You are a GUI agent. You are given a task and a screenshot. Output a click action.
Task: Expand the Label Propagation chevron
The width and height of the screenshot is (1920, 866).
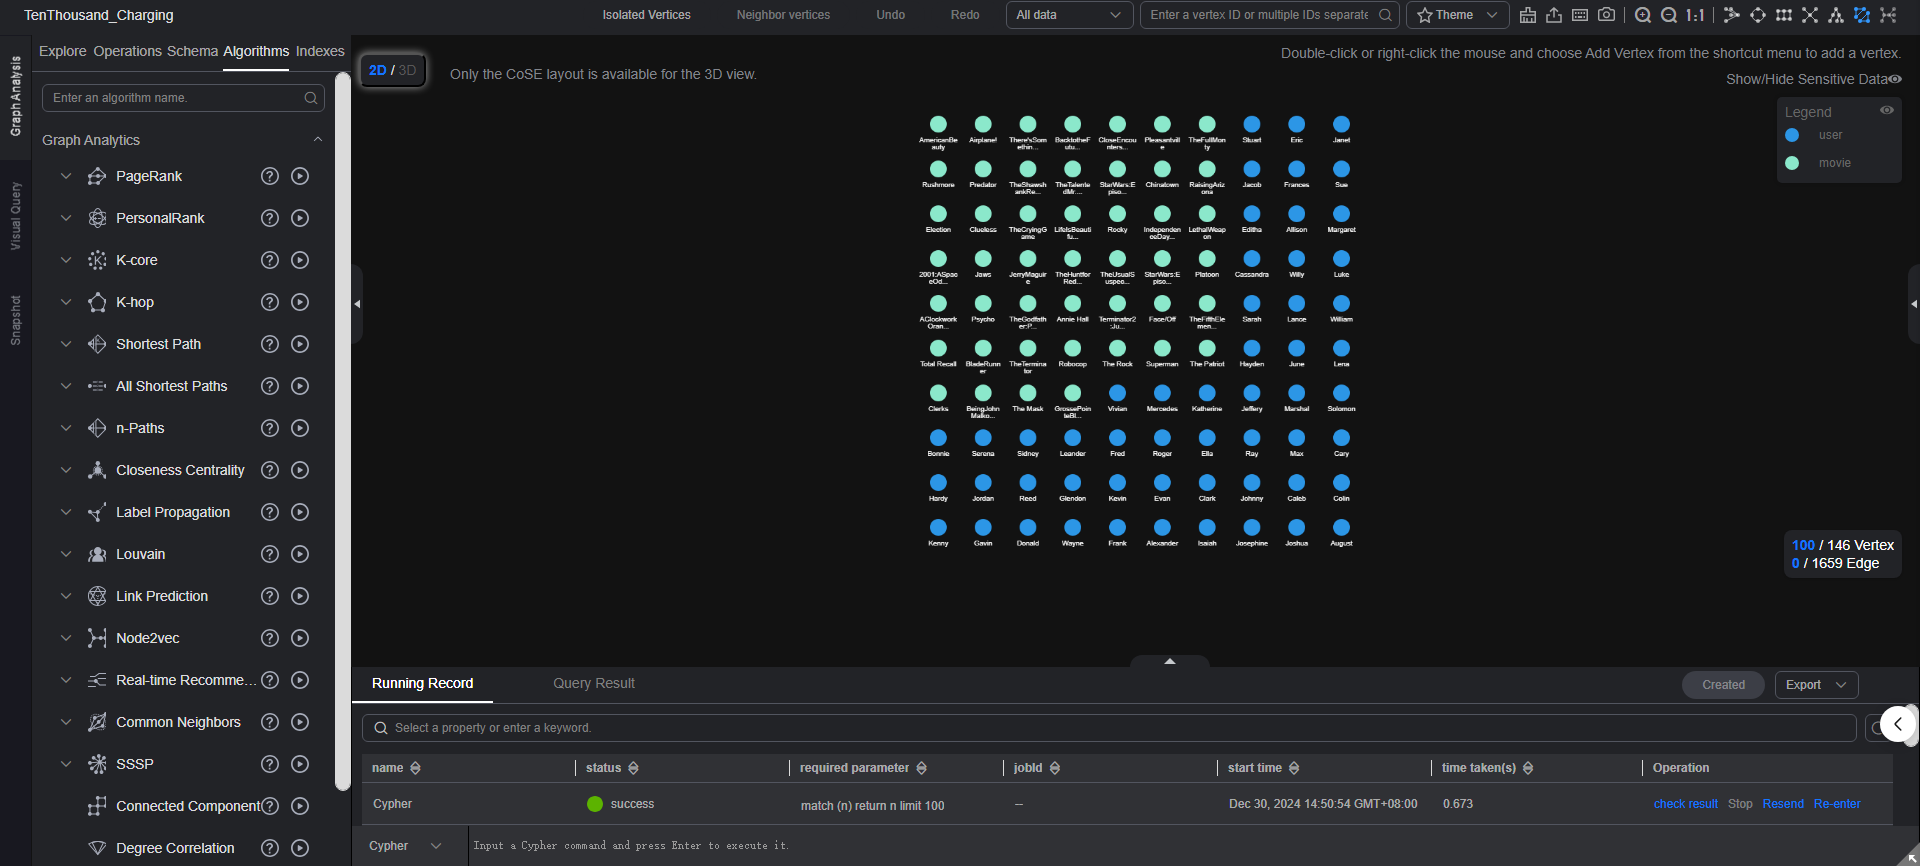(x=66, y=512)
